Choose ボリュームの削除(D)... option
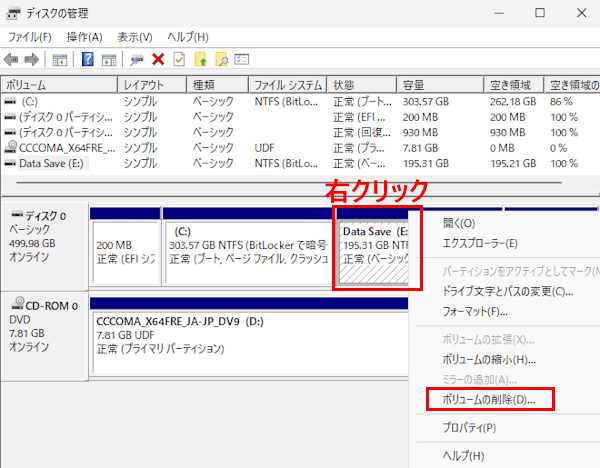 490,399
